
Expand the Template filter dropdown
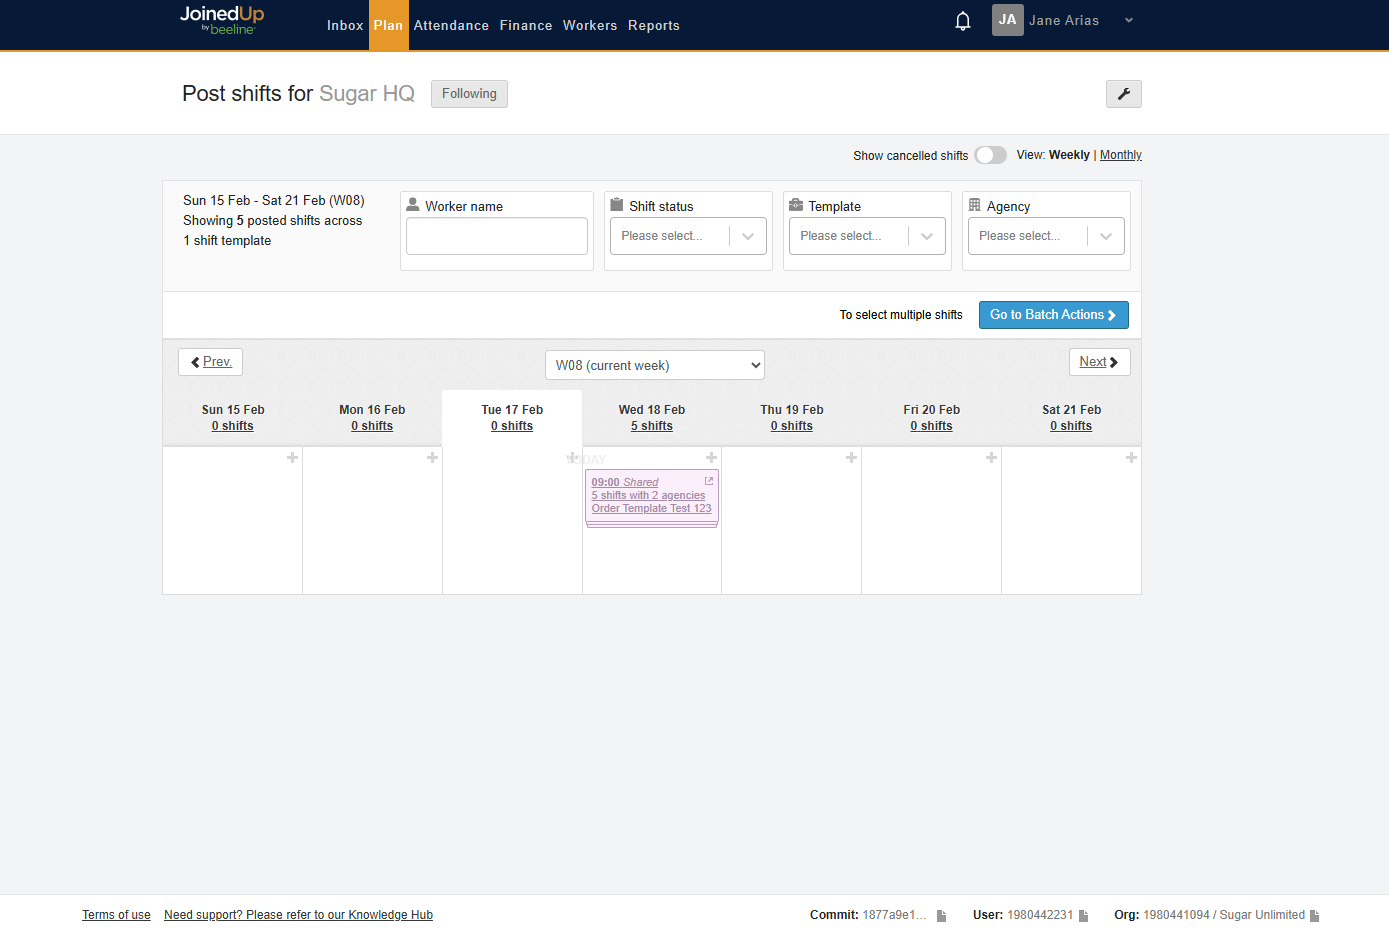point(867,236)
